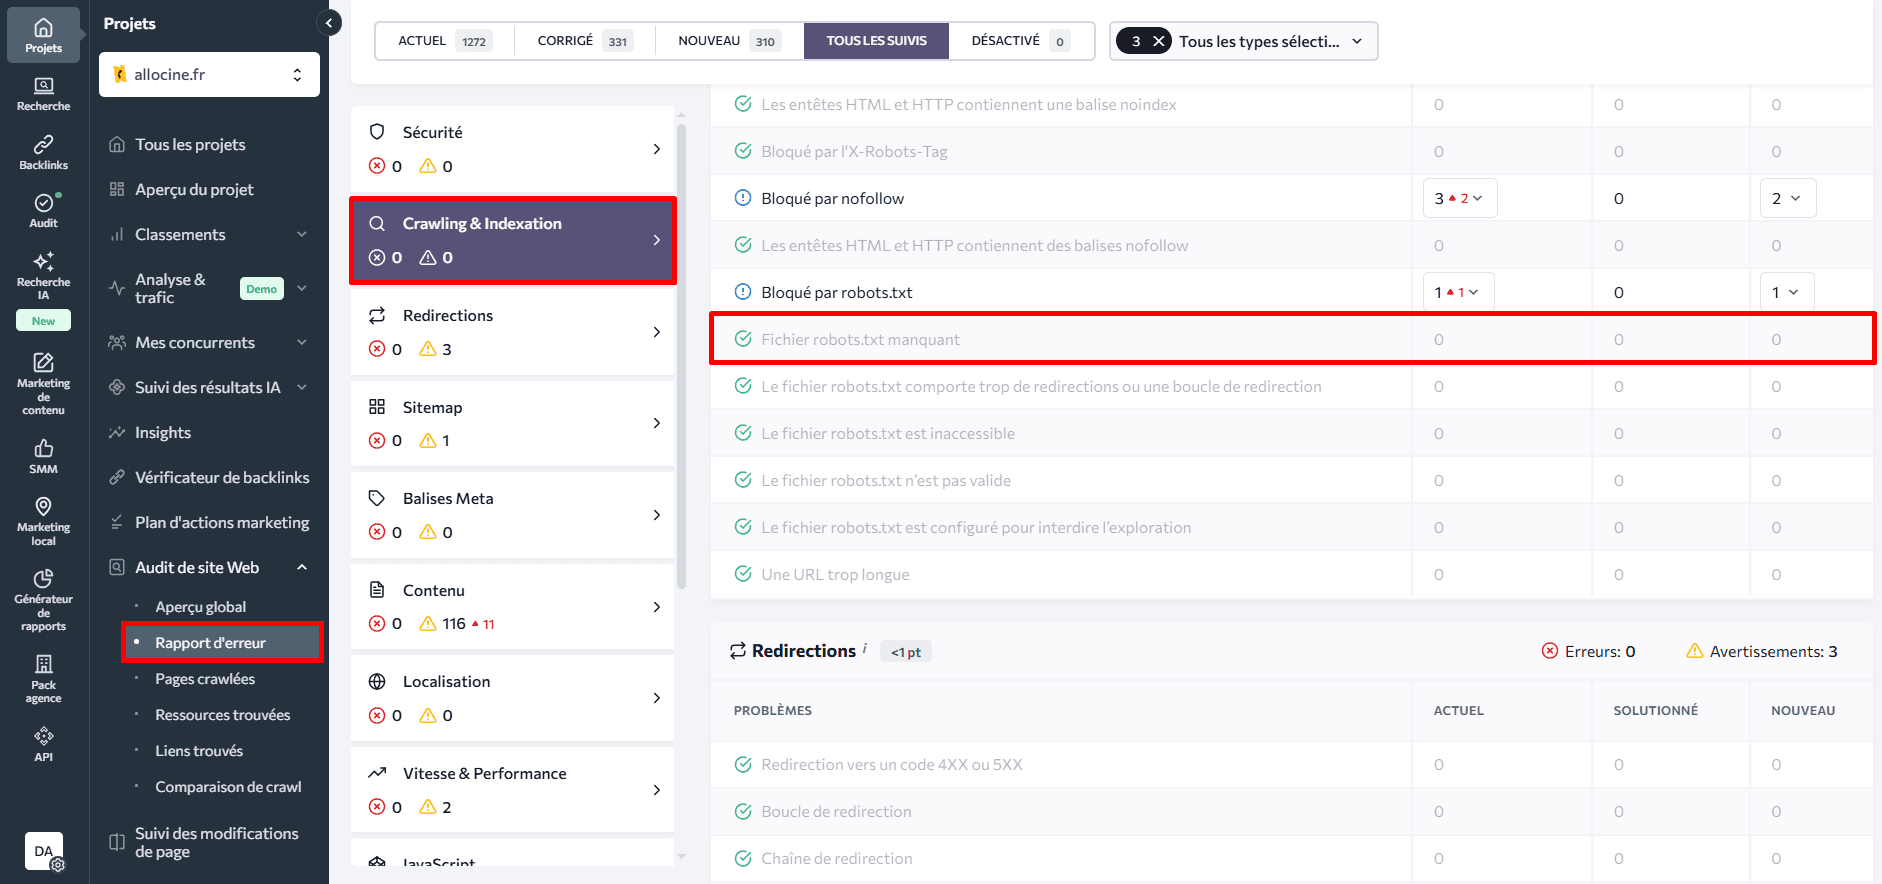Click the tag icon in Balises Meta card
Screen dimensions: 1882x884
(x=377, y=498)
